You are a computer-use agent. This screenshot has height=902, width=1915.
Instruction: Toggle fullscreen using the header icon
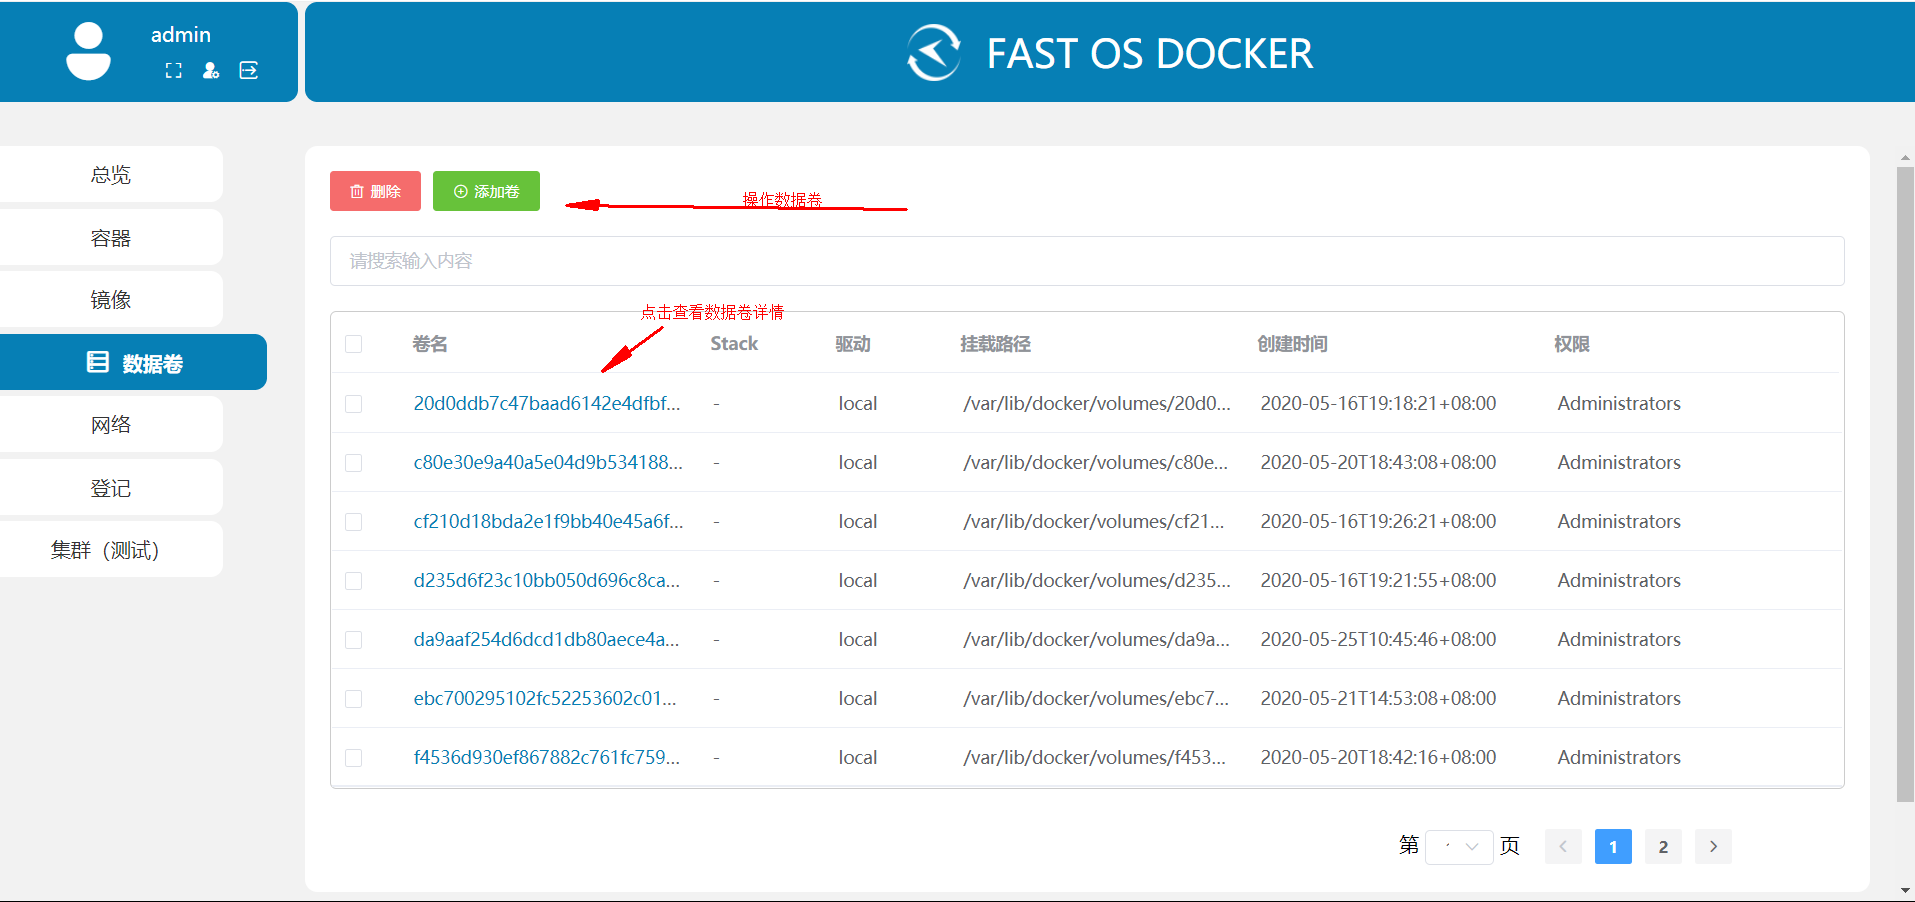click(x=174, y=70)
